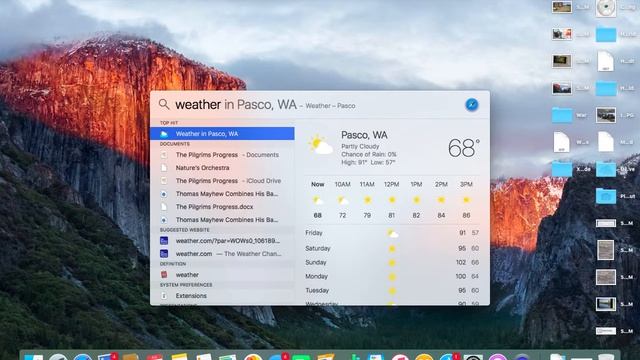
Task: Open the 'Nature's Orchestra' document
Action: click(222, 168)
